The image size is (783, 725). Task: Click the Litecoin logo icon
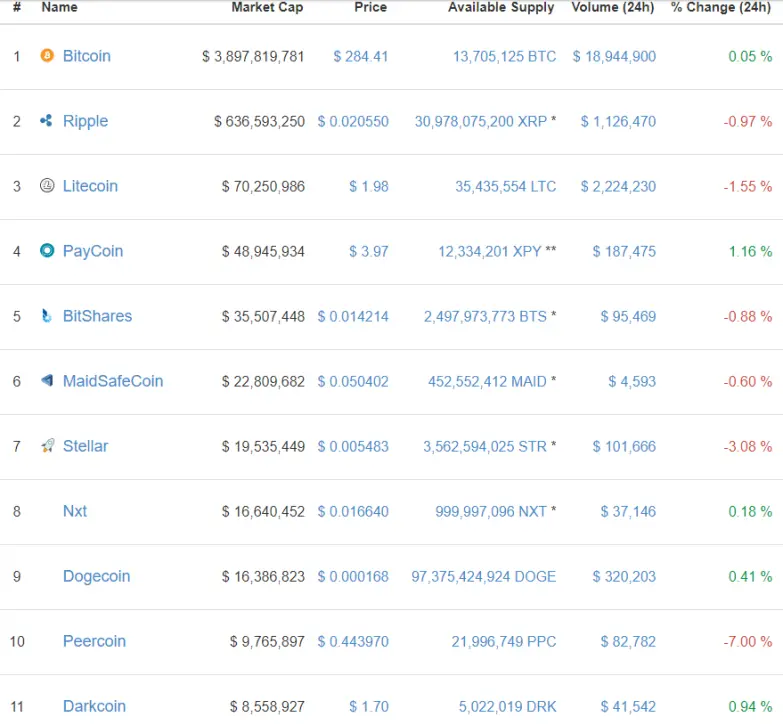click(x=47, y=185)
